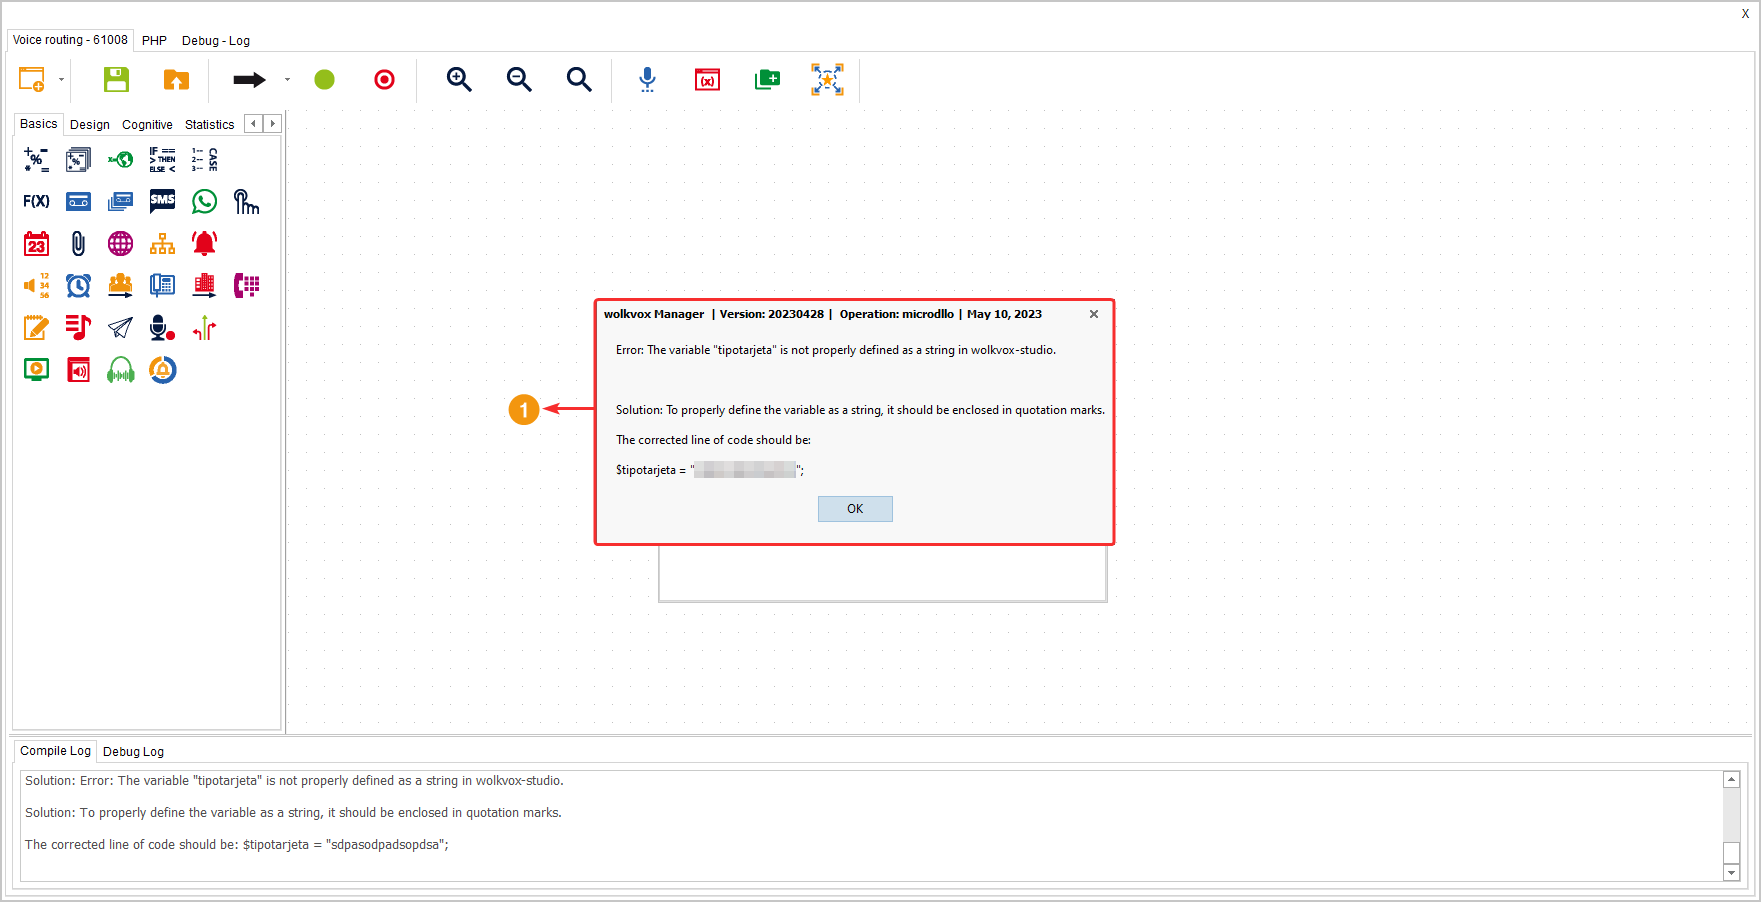Select the math operations component
This screenshot has width=1761, height=902.
[36, 159]
